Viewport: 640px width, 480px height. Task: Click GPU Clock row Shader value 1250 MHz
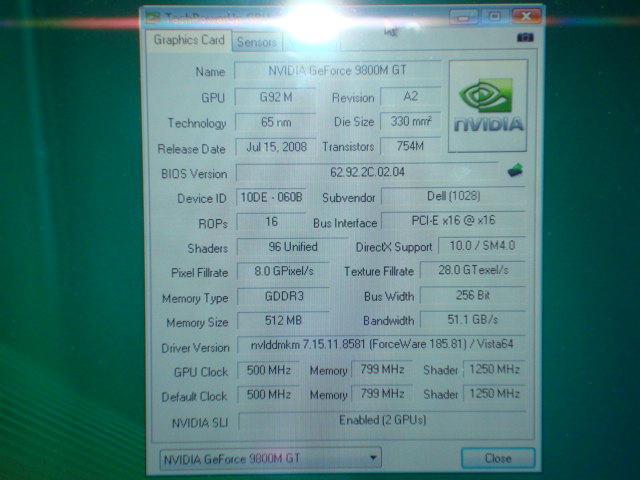(x=494, y=369)
